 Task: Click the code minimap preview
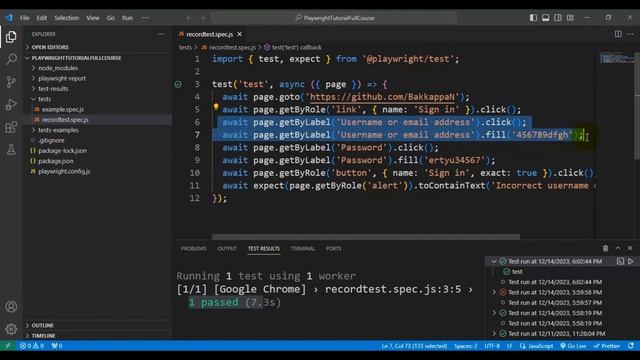[616, 58]
